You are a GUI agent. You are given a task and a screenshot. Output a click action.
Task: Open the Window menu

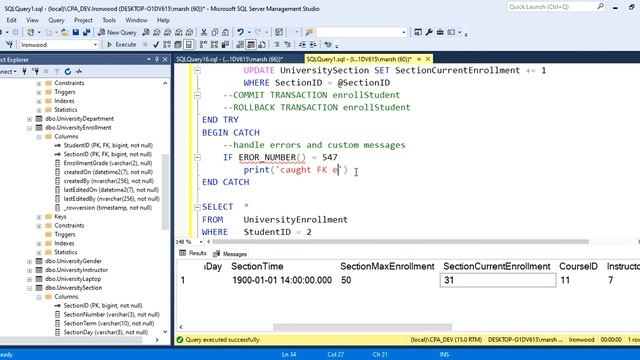(x=136, y=20)
